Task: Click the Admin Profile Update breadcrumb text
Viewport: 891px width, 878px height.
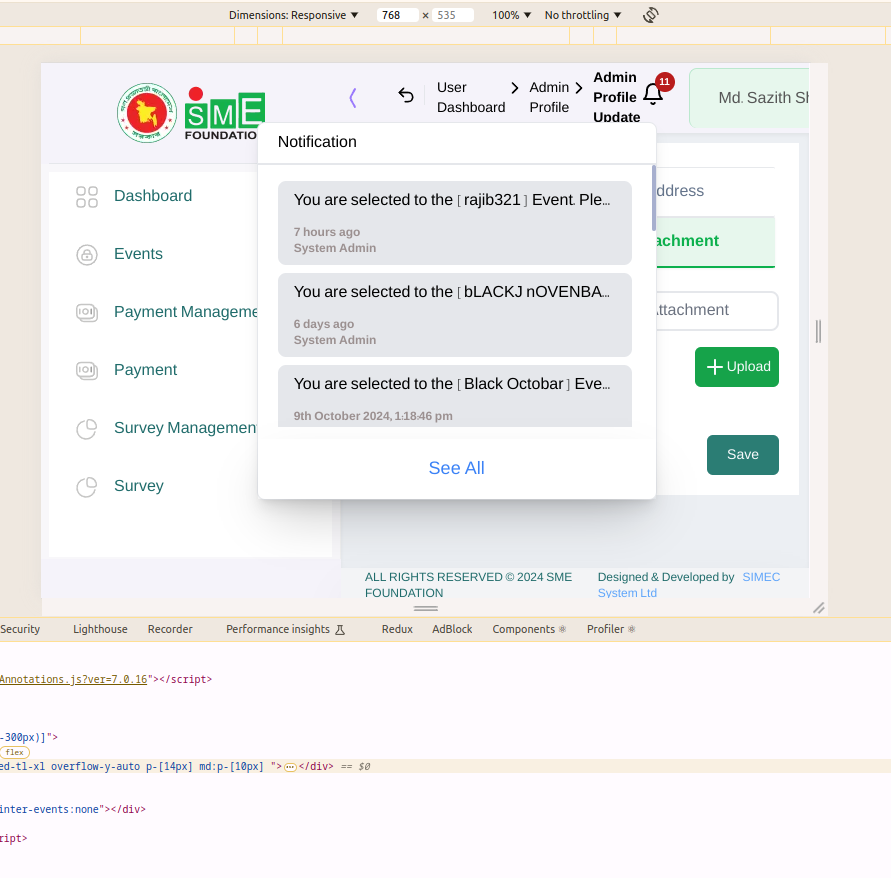Action: 617,97
